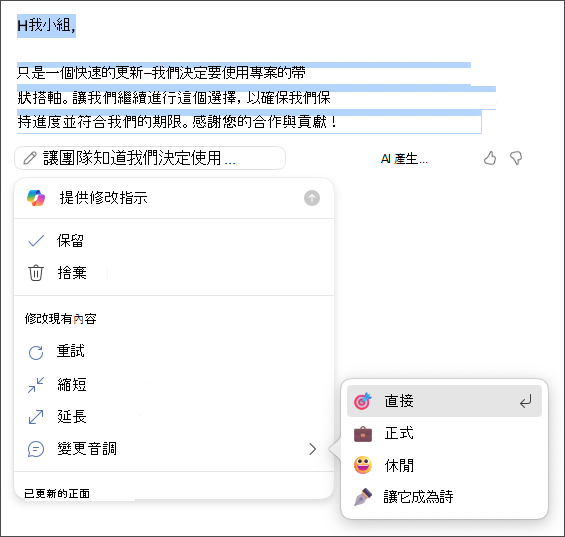Click the thumbs down feedback icon

[x=516, y=158]
